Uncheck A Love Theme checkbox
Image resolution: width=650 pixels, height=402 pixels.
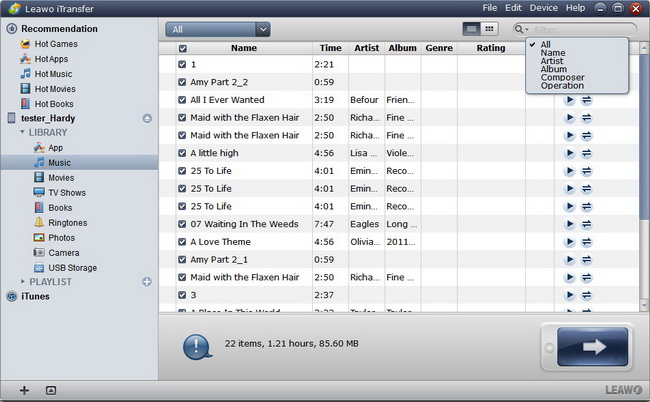[x=182, y=242]
